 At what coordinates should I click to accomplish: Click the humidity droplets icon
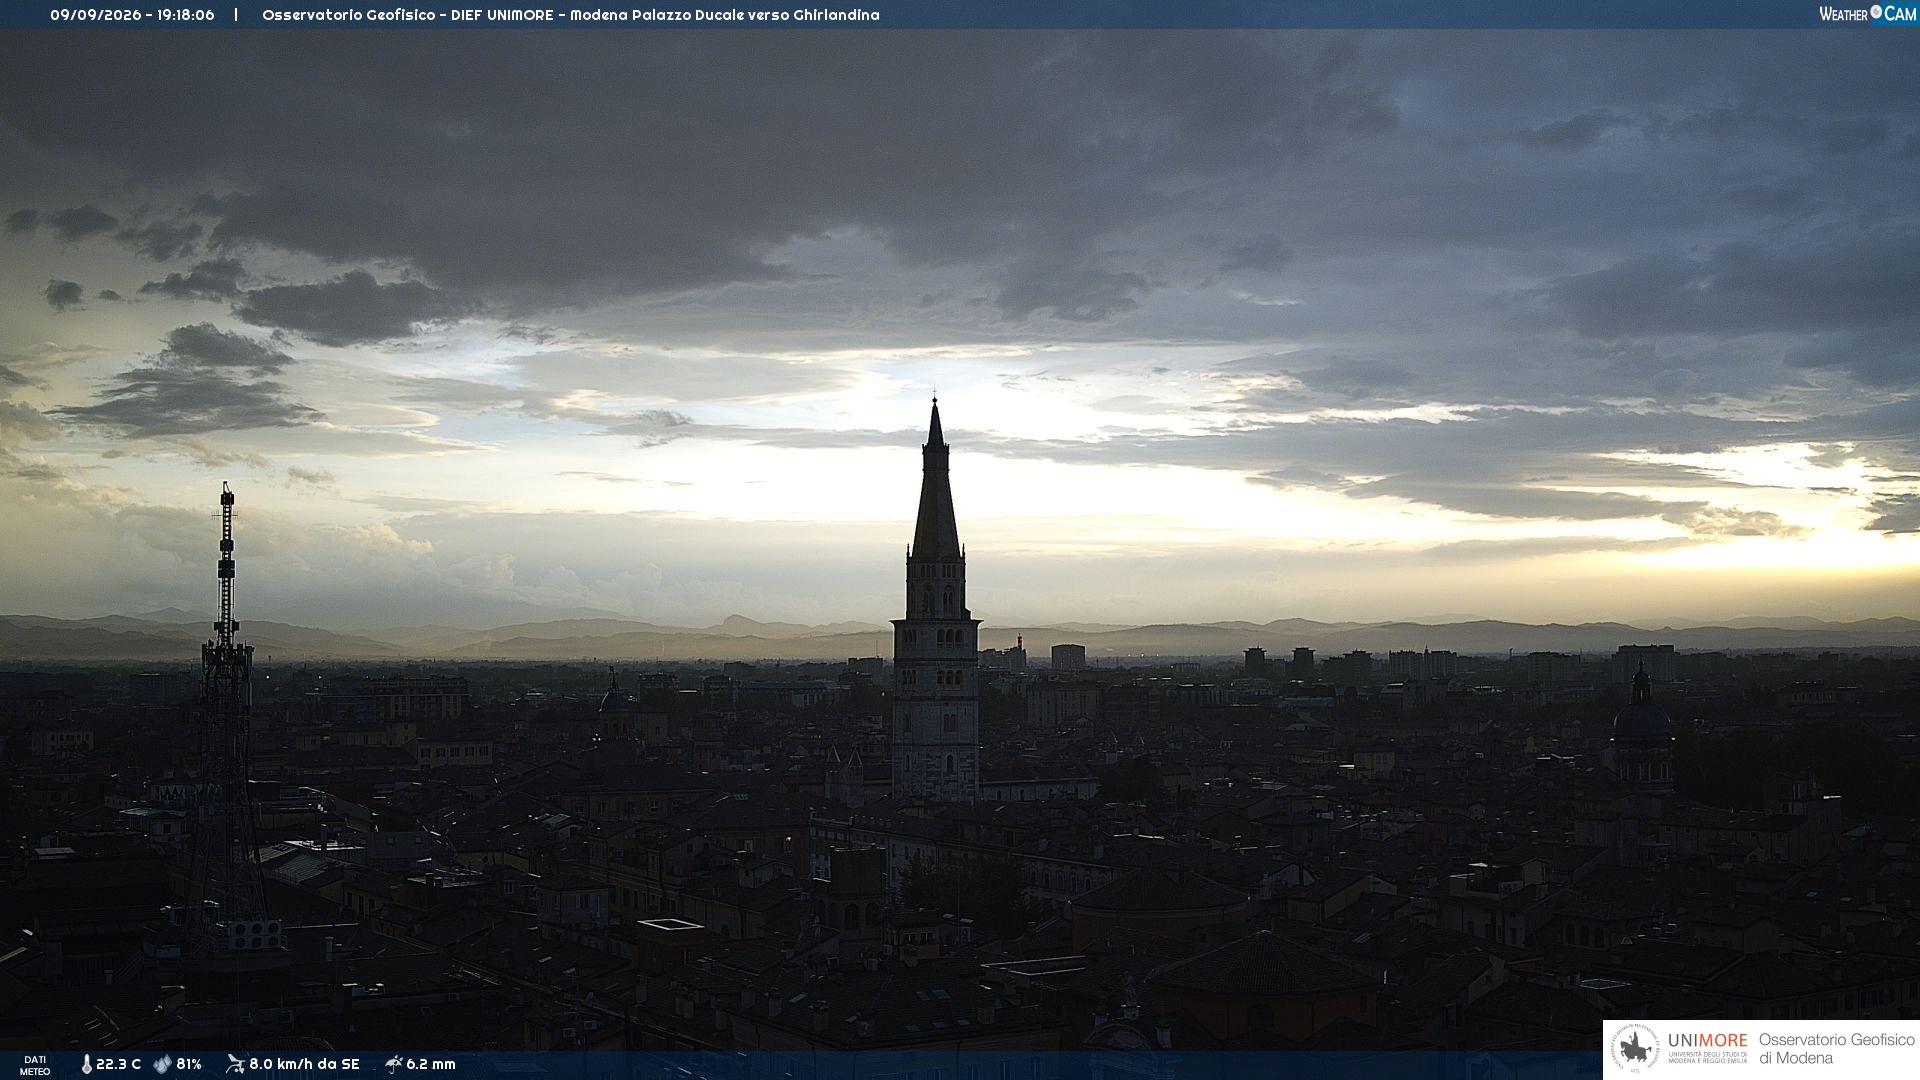pos(163,1065)
